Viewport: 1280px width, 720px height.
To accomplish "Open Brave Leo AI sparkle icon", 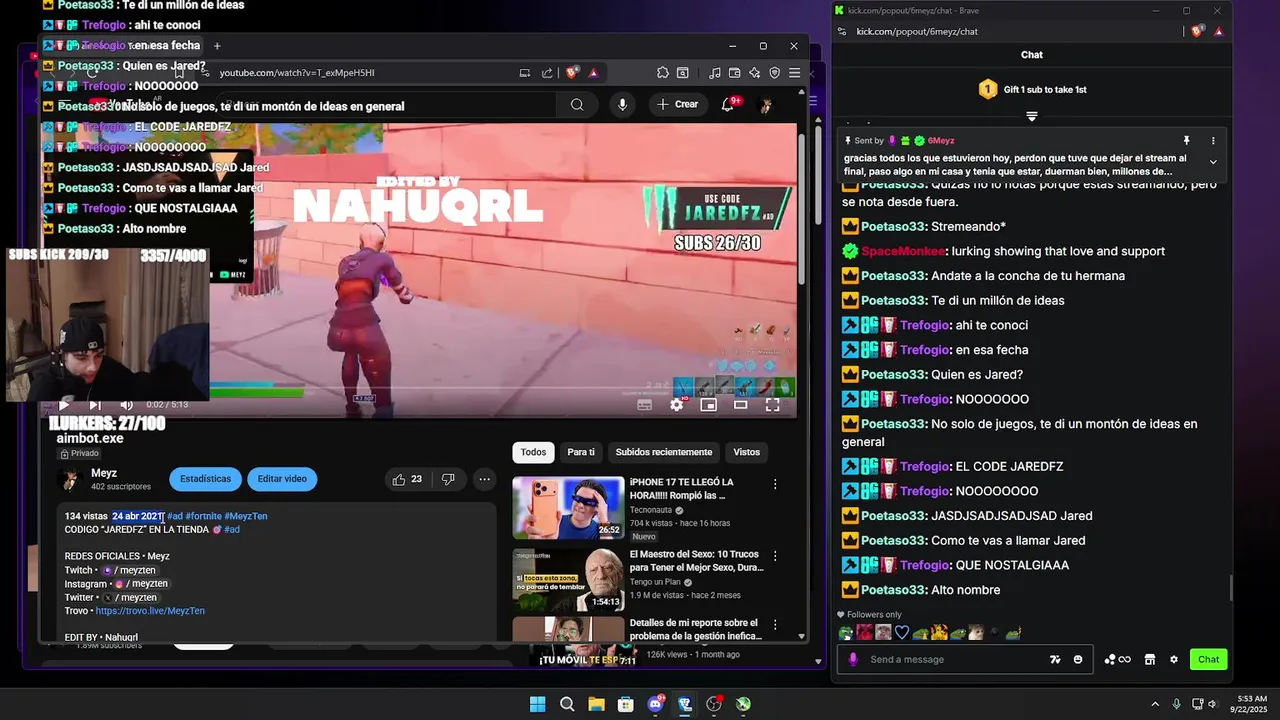I will tap(755, 73).
